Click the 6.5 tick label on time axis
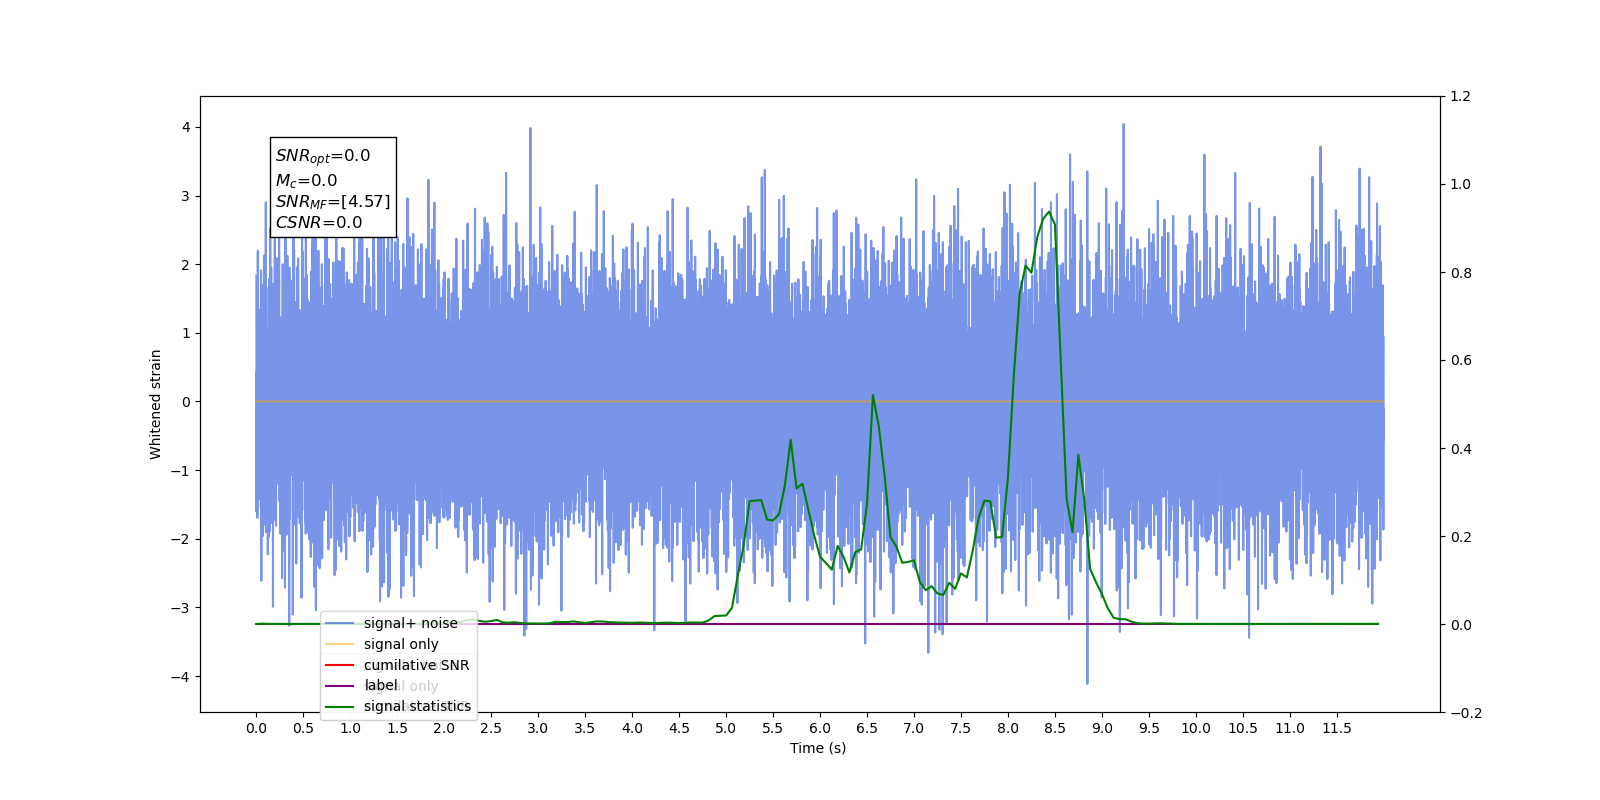Screen dimensions: 1600x800 pyautogui.click(x=867, y=728)
